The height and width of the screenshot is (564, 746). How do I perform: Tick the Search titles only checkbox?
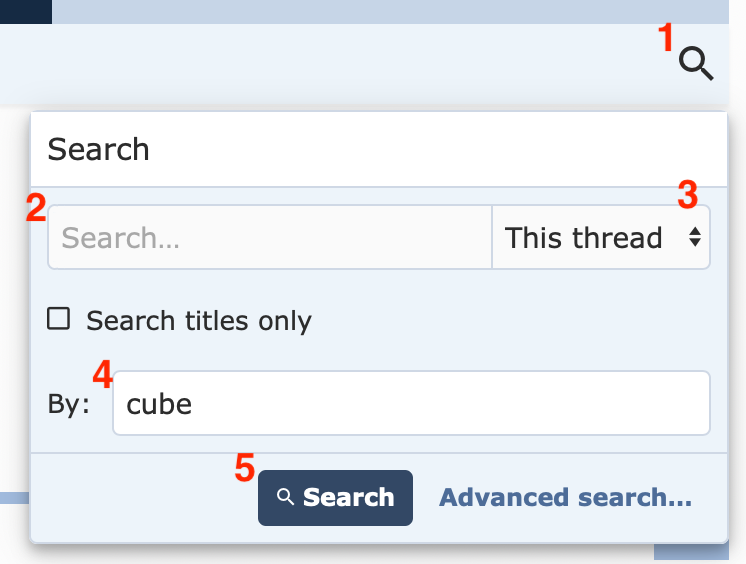[59, 319]
